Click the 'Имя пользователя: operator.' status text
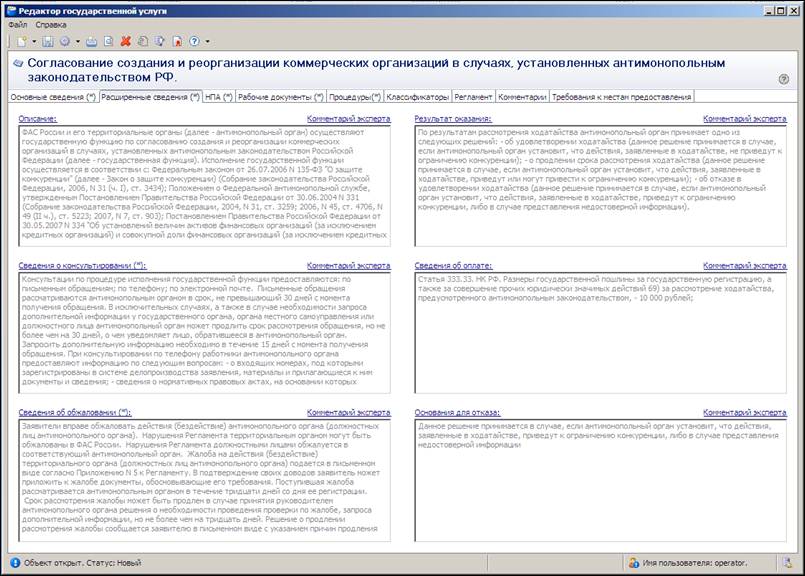Image resolution: width=805 pixels, height=576 pixels. [x=695, y=563]
